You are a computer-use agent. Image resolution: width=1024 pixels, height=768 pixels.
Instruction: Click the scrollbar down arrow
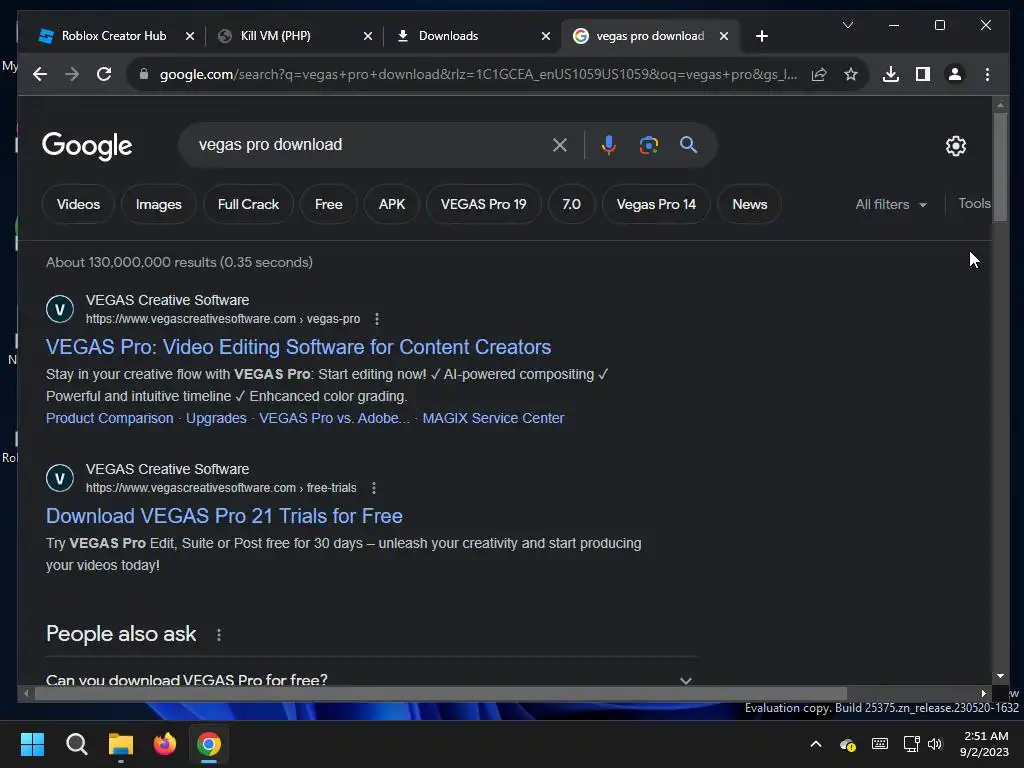(1000, 677)
